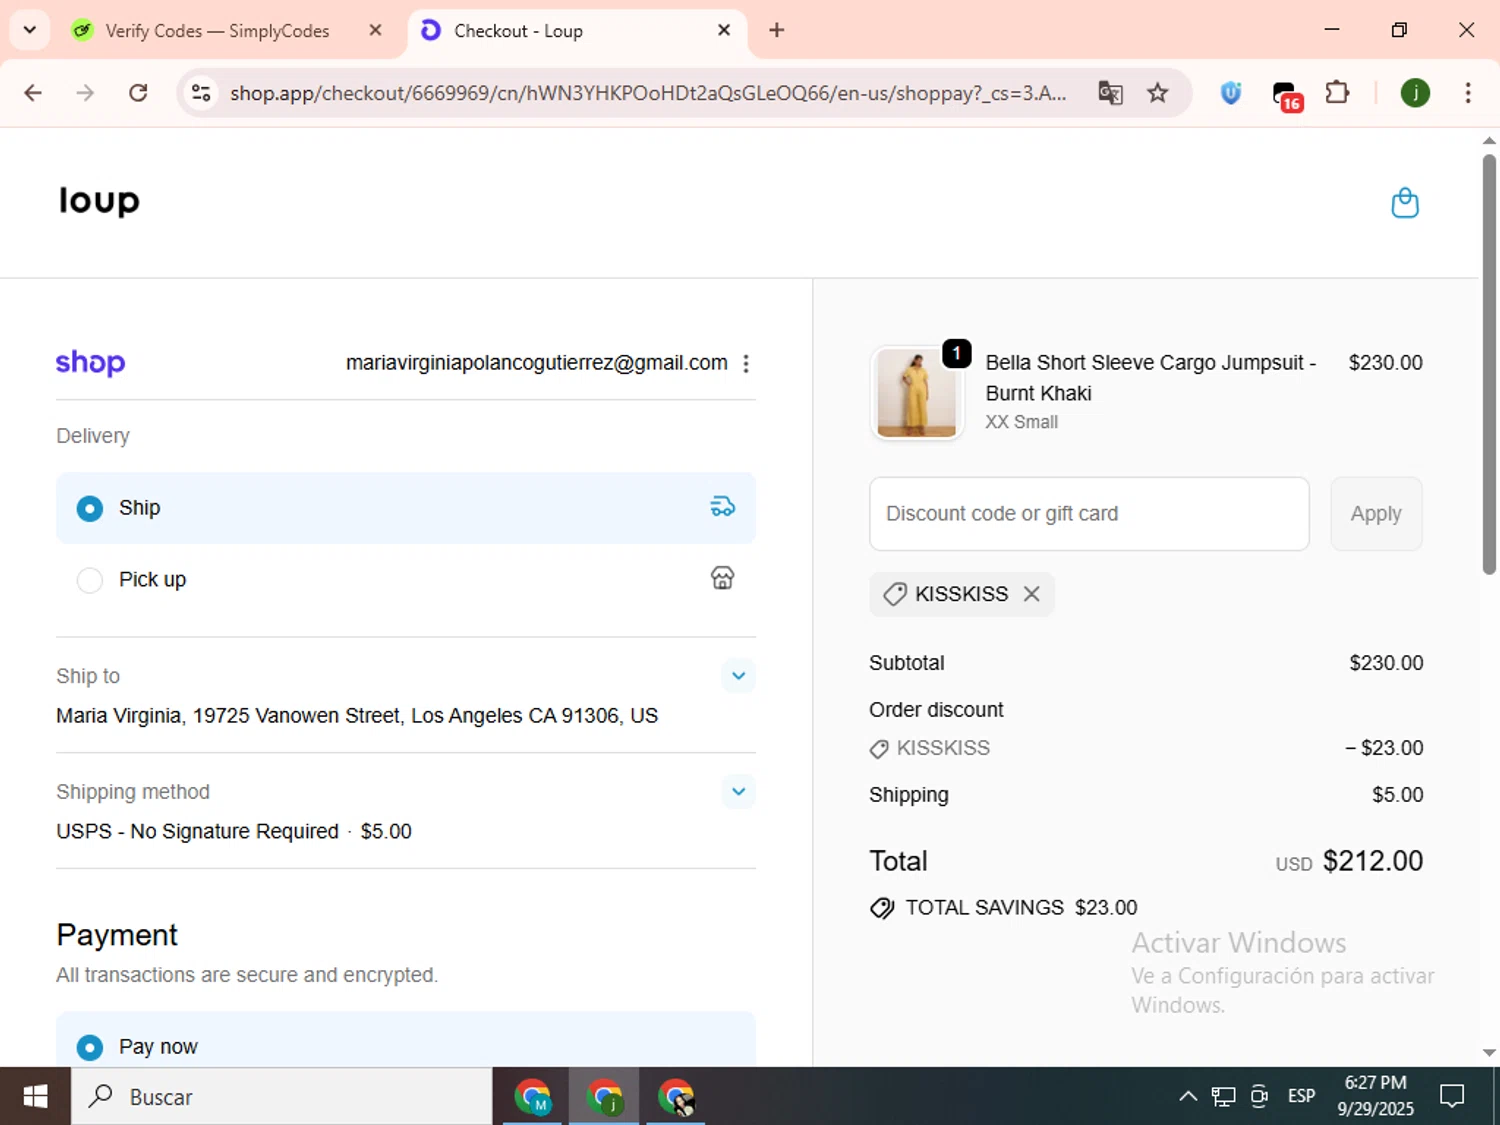The height and width of the screenshot is (1125, 1500).
Task: Switch to Verify Codes — SimplyCodes tab
Action: click(x=218, y=31)
